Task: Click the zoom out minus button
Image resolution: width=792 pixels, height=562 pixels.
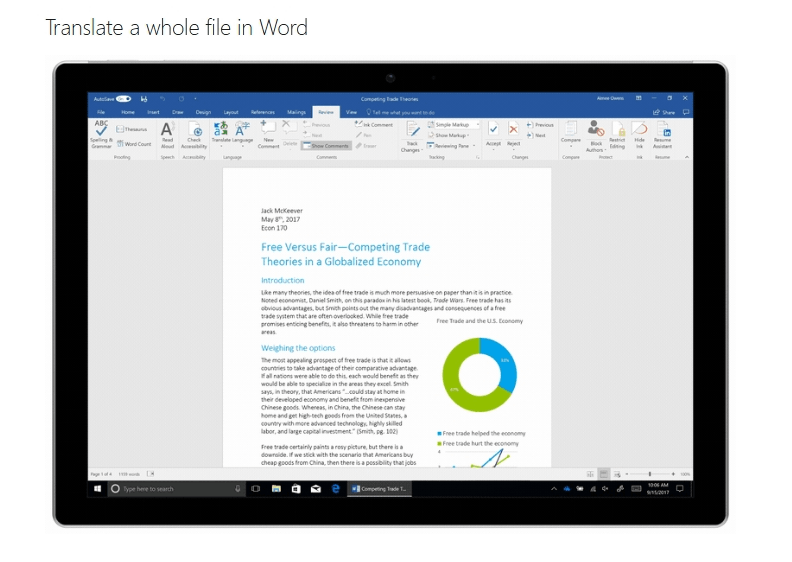Action: [627, 474]
